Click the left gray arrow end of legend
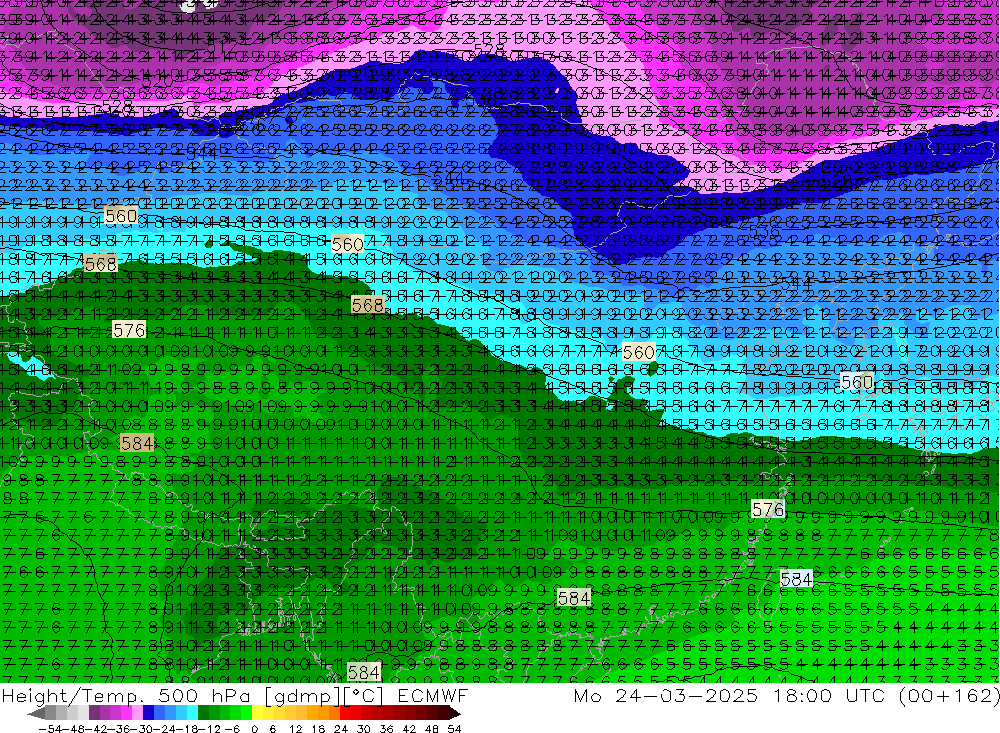The height and width of the screenshot is (733, 1000). (x=36, y=714)
